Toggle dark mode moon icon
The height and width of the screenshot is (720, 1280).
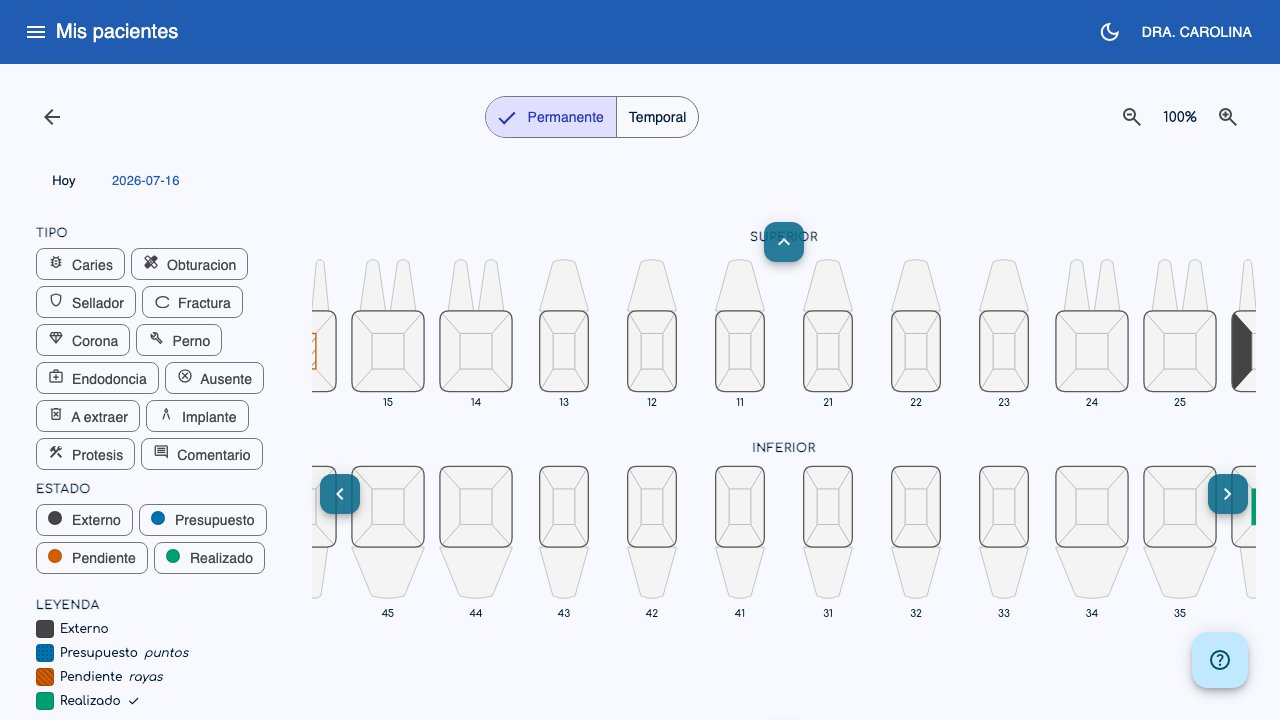pos(1109,32)
